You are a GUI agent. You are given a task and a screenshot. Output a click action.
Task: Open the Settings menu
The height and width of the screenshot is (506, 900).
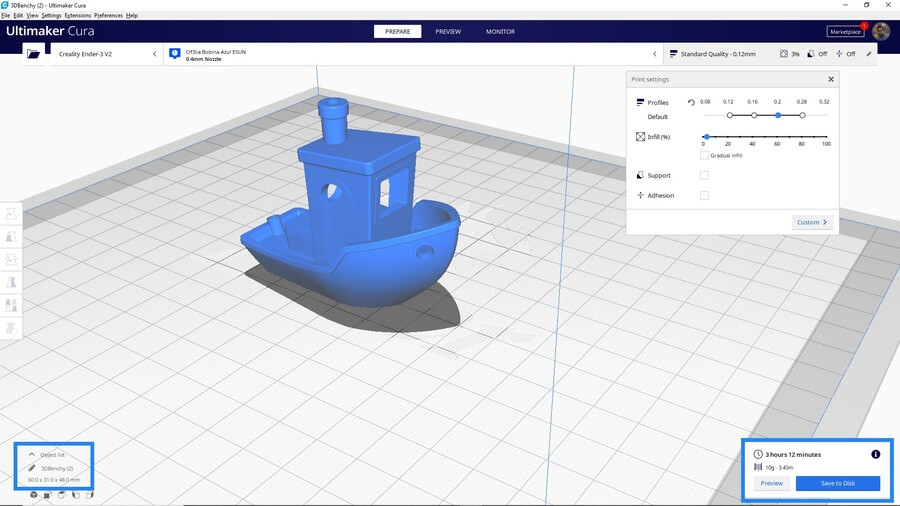(52, 15)
